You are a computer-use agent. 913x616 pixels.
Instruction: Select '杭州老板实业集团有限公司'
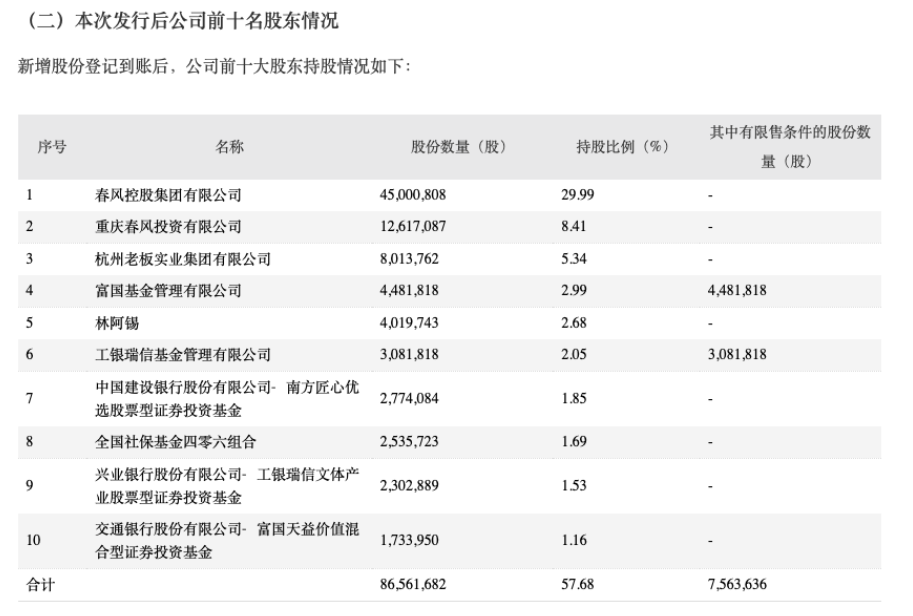point(183,259)
